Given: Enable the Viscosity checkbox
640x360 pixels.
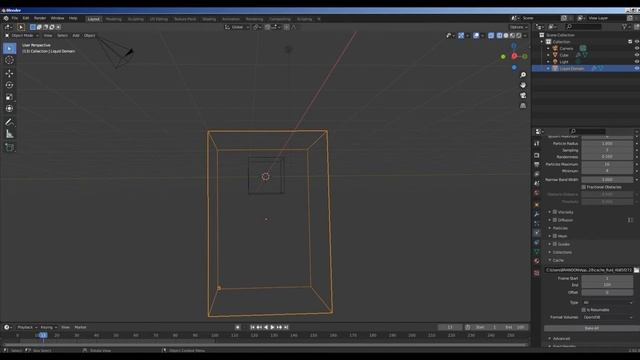Looking at the screenshot, I should pyautogui.click(x=555, y=212).
